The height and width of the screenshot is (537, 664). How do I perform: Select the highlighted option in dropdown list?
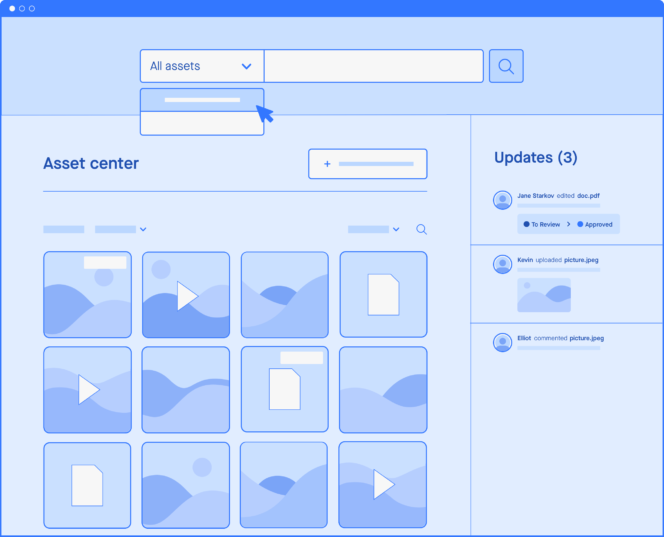[202, 100]
